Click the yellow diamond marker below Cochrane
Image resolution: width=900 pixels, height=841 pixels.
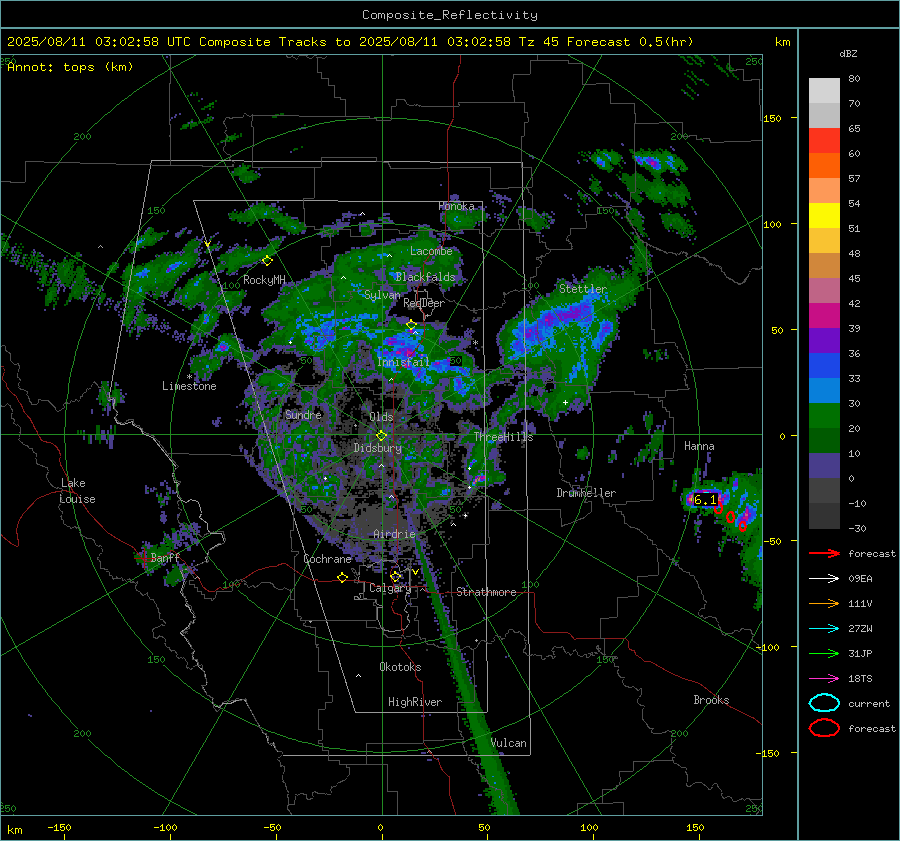pyautogui.click(x=343, y=578)
